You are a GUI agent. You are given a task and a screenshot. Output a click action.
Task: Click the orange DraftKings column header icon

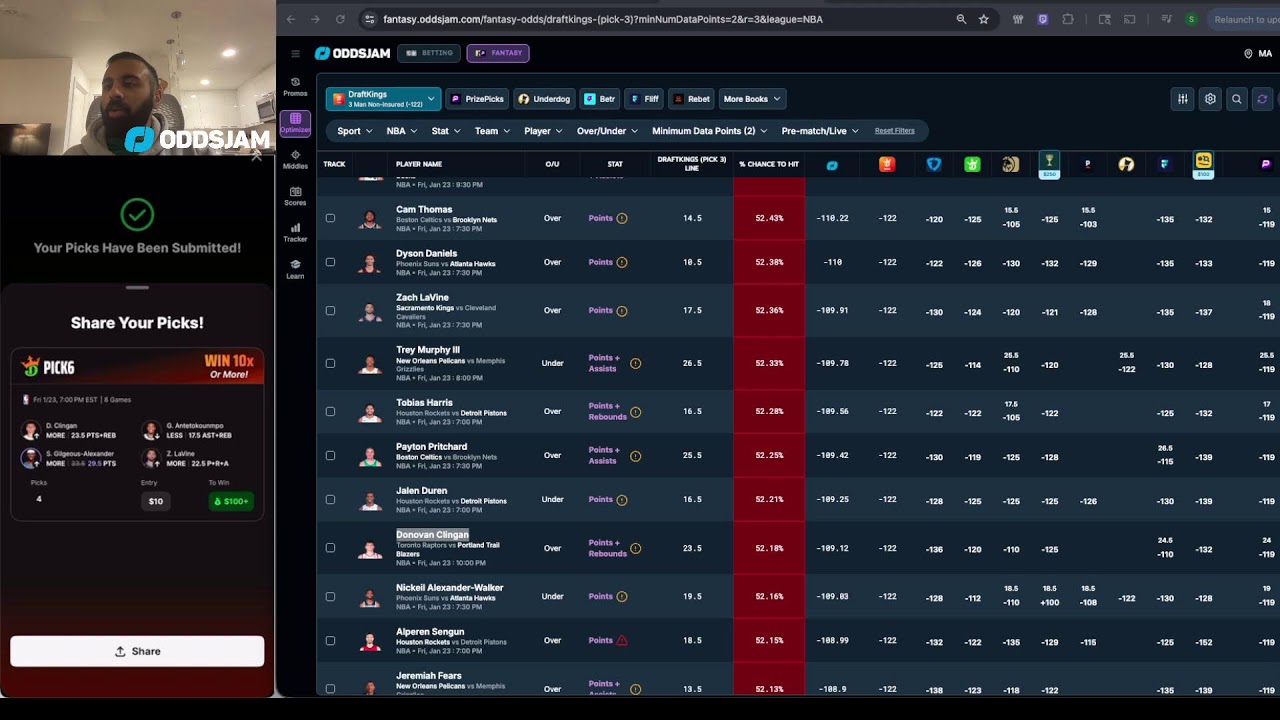(887, 164)
